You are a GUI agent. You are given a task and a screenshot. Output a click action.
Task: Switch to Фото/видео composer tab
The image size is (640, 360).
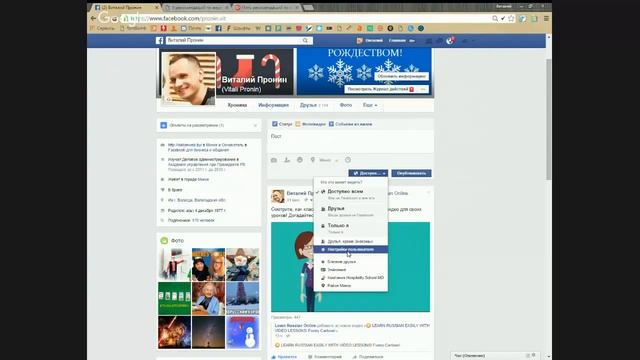click(310, 124)
